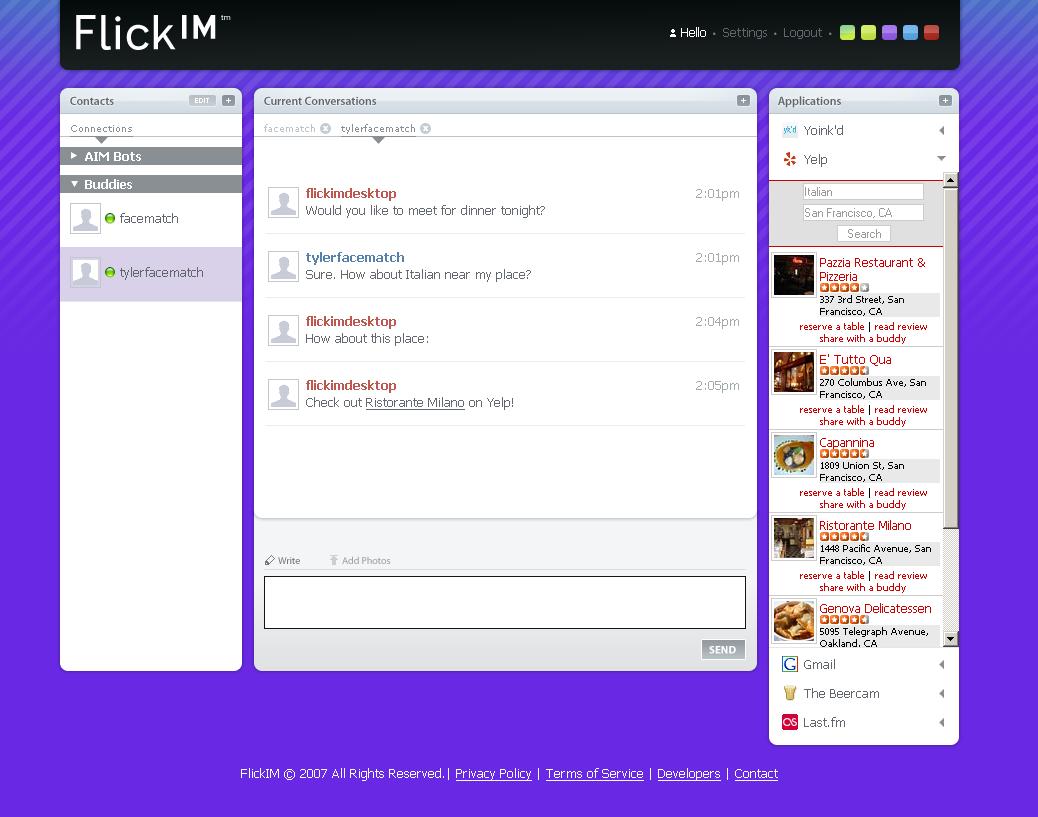Screen dimensions: 1038x817
Task: Open the Capannina listing
Action: pyautogui.click(x=846, y=442)
